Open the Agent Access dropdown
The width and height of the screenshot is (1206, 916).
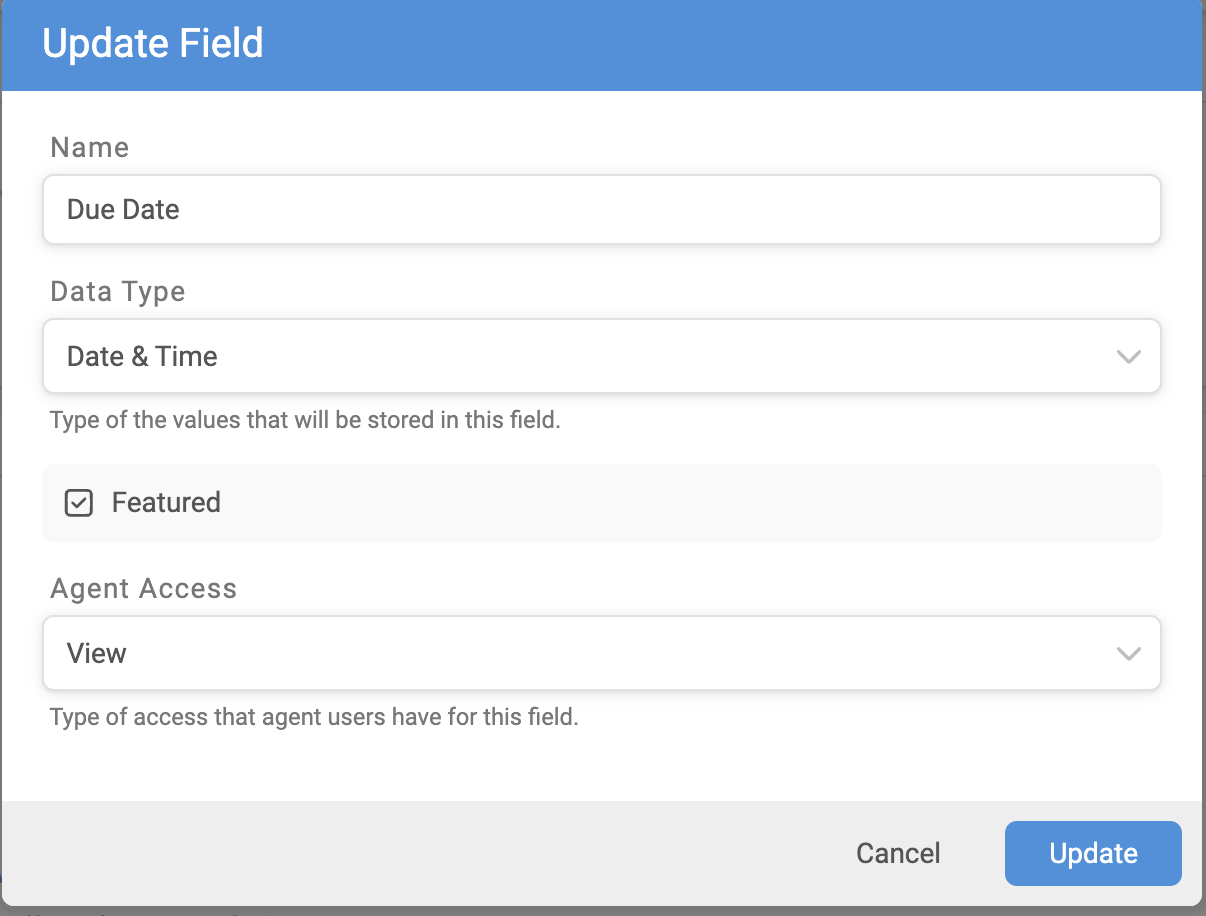[600, 653]
